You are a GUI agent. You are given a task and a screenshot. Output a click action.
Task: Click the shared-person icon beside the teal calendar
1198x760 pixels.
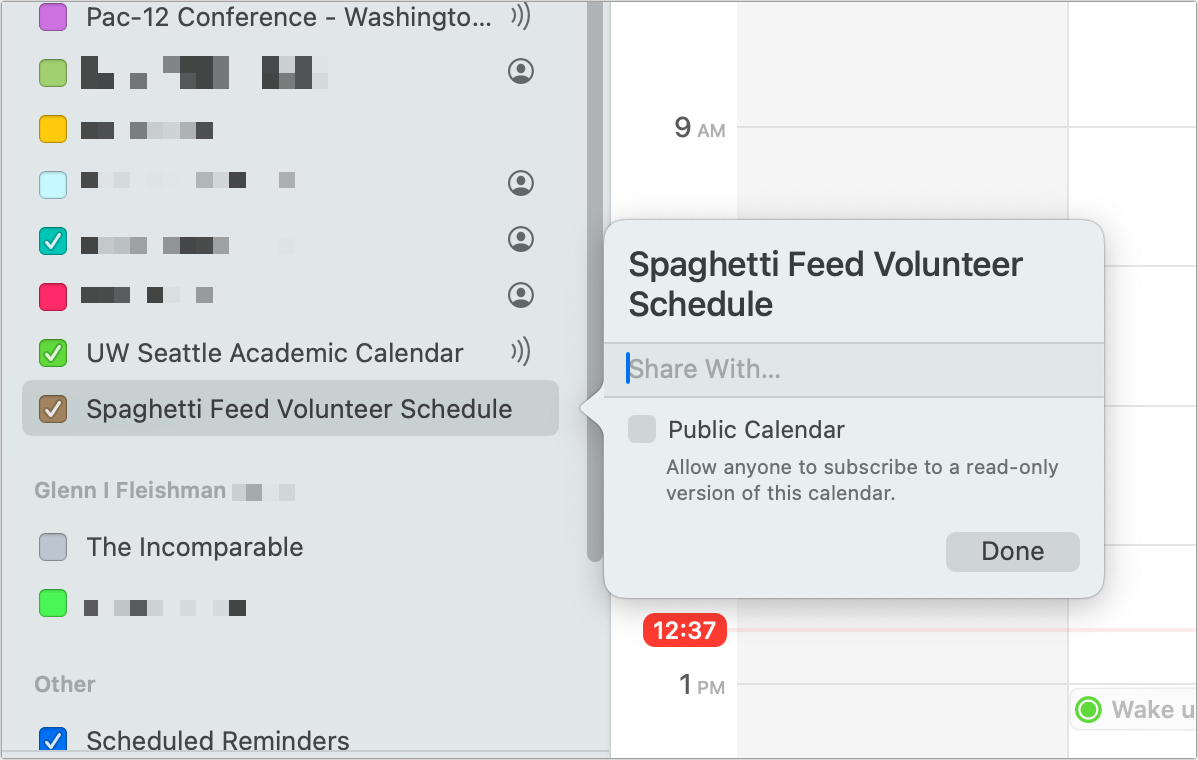521,240
